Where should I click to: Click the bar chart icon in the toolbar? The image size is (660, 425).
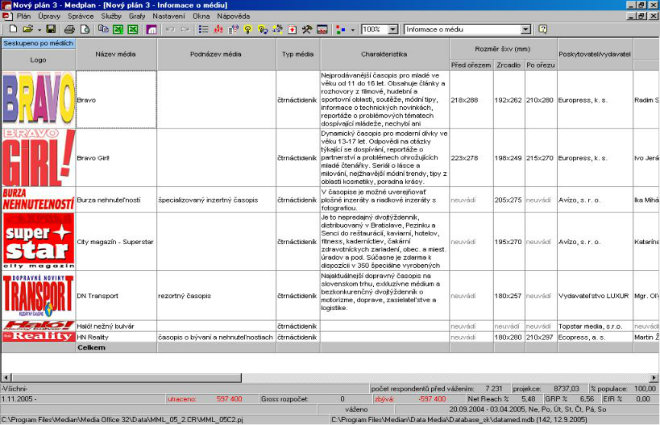click(233, 29)
